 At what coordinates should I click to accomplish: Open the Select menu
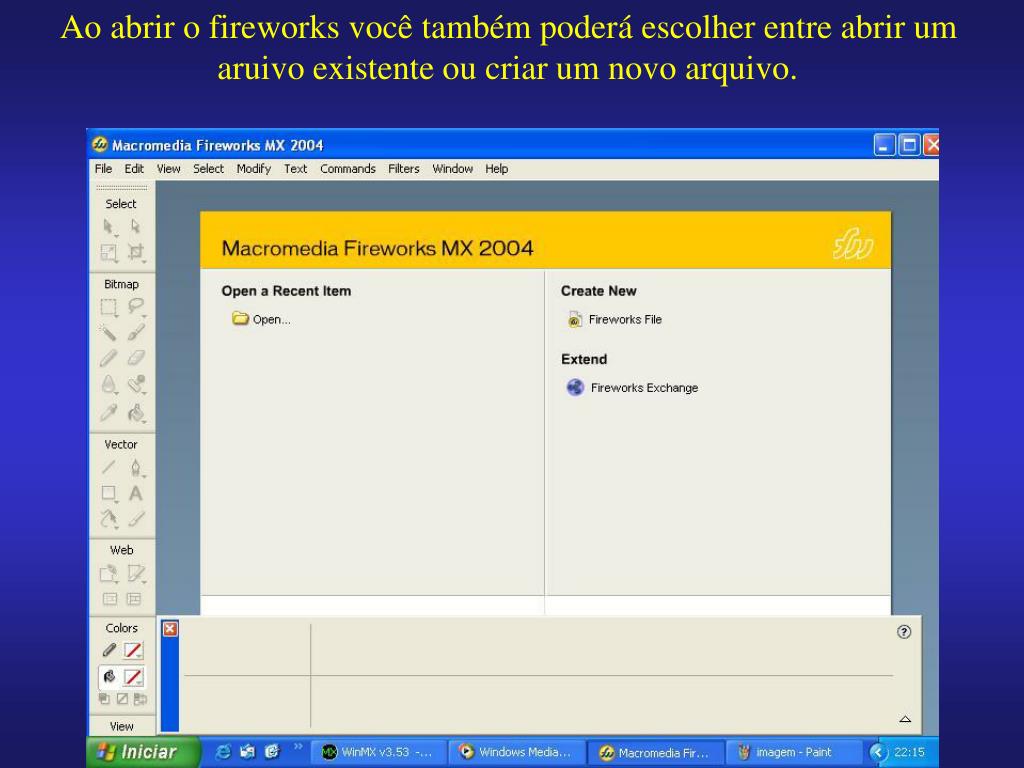[208, 168]
